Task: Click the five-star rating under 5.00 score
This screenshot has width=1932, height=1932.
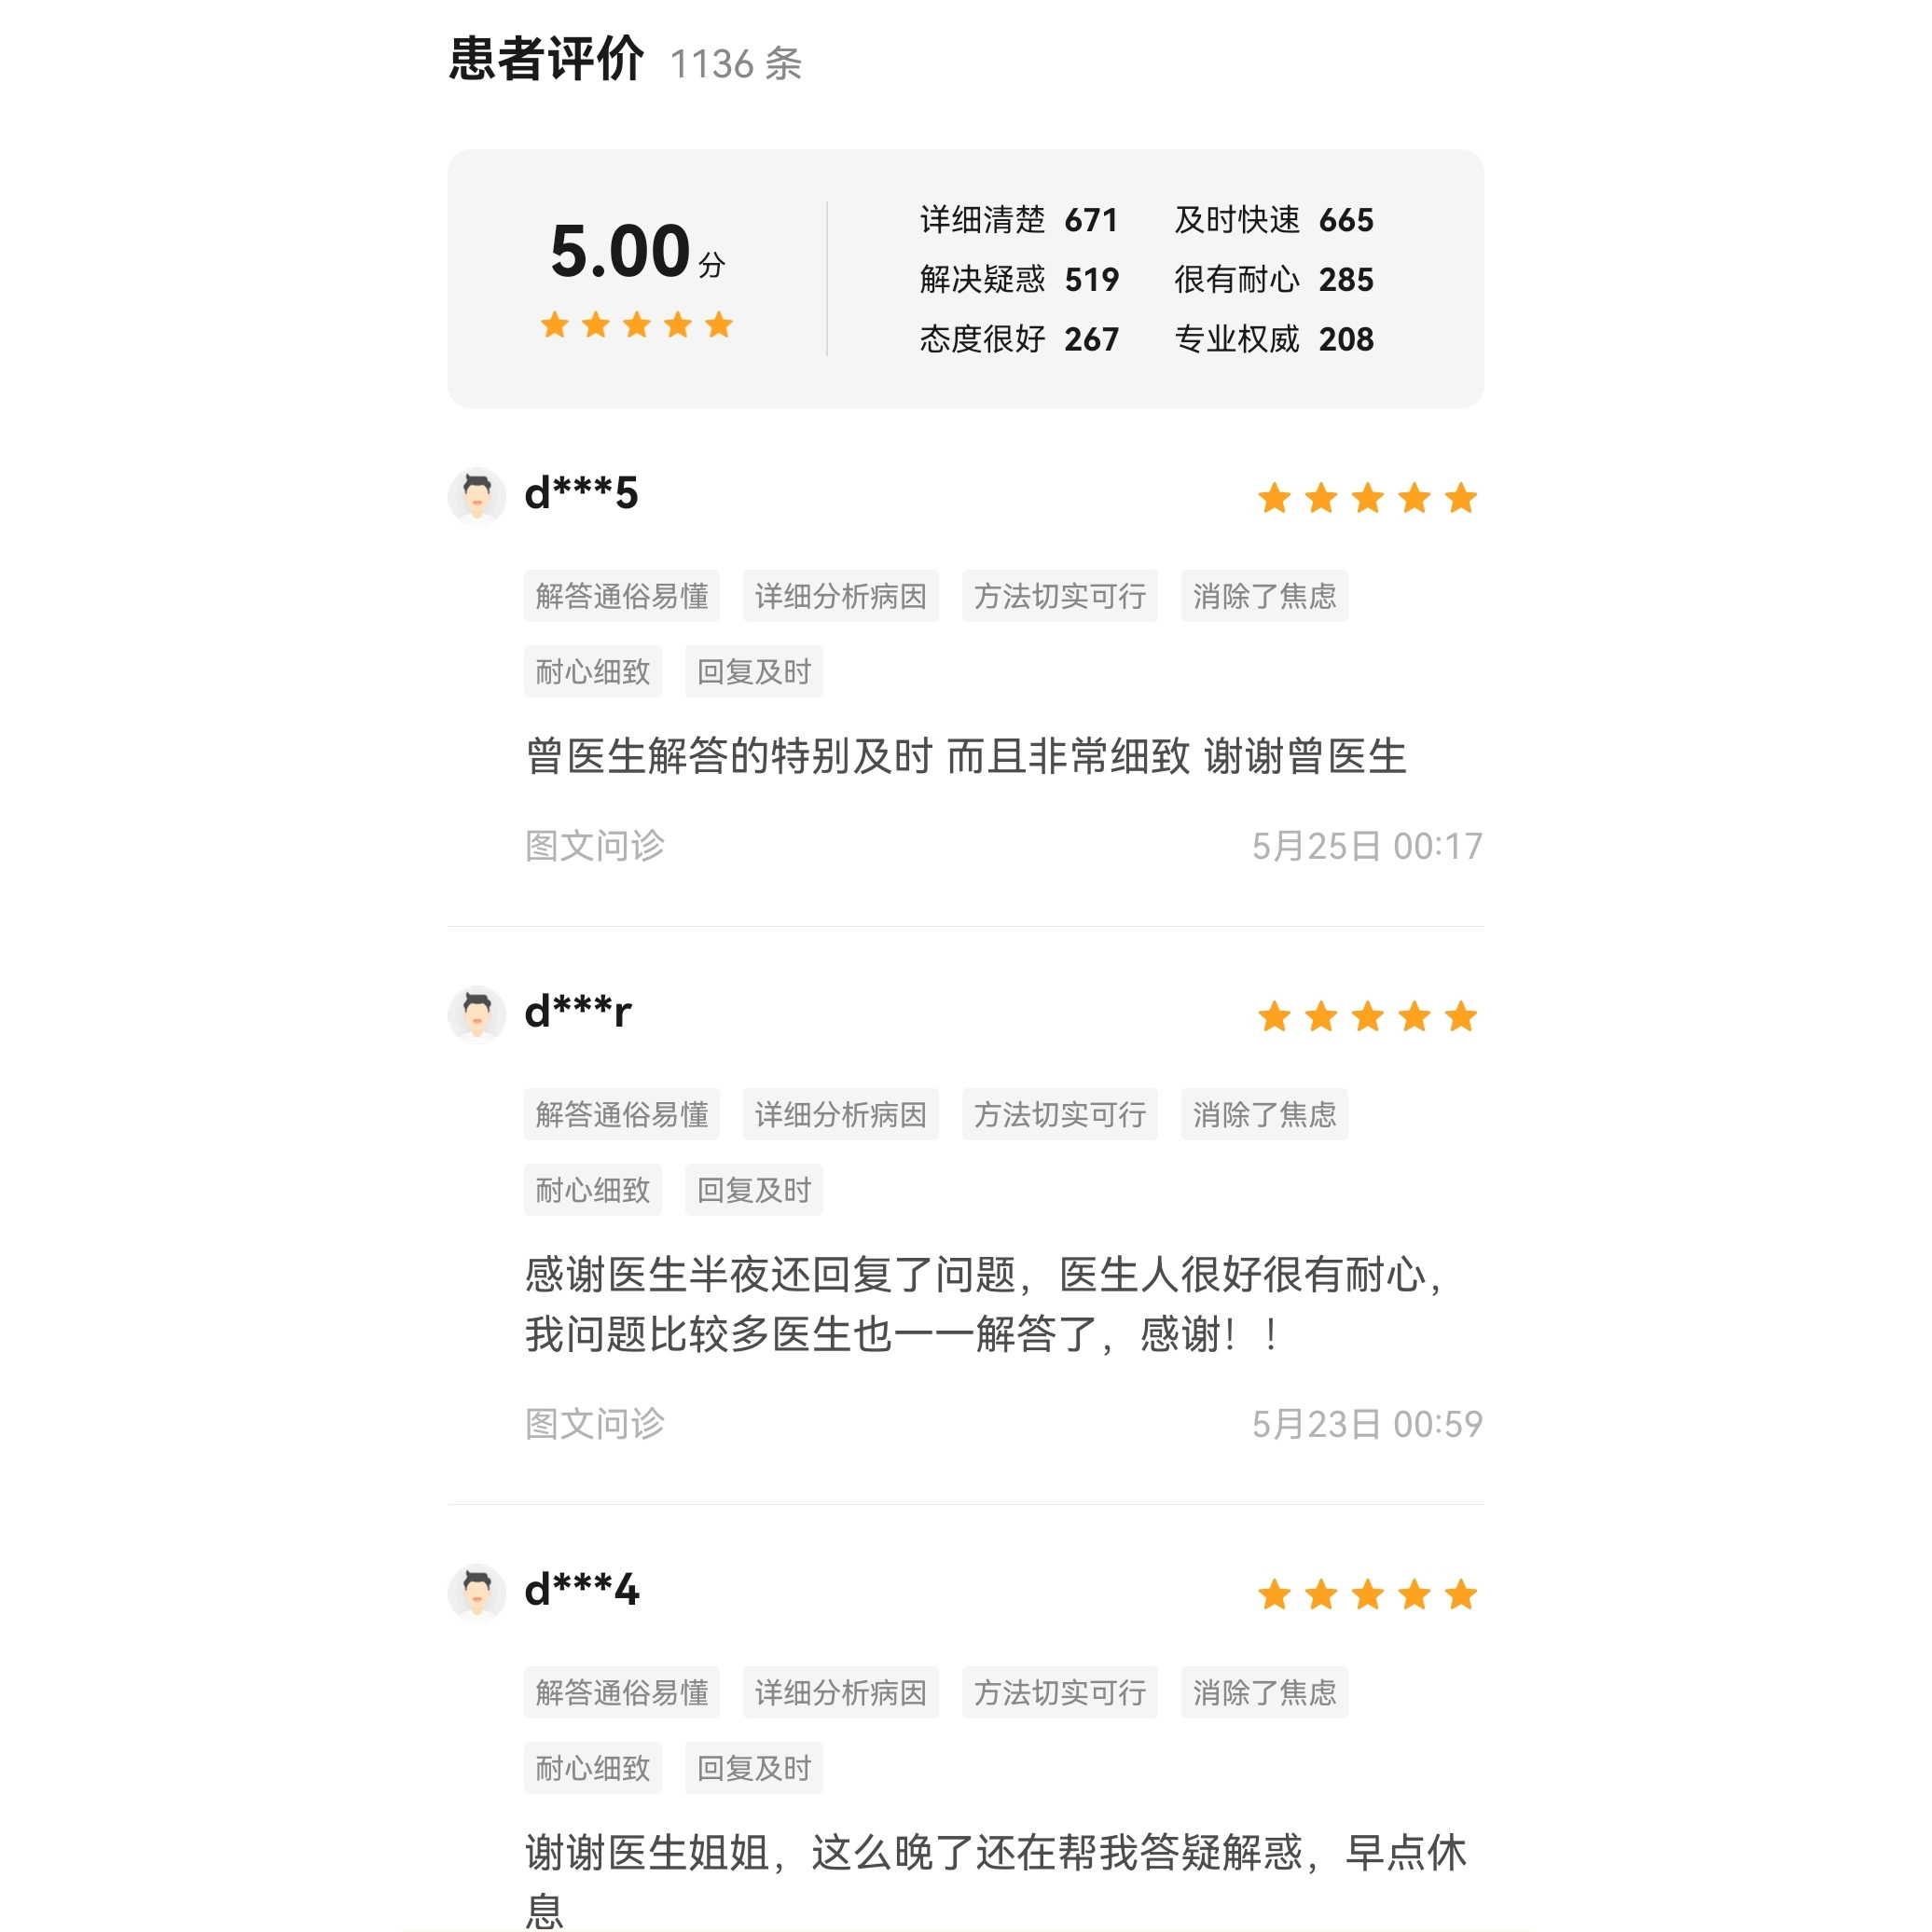Action: (x=637, y=324)
